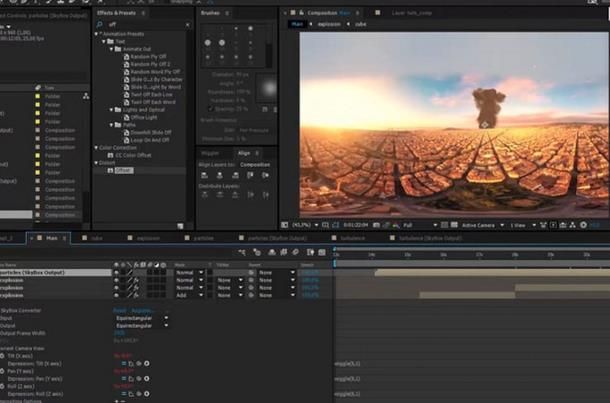Toggle the transparency grid in the viewer

click(x=454, y=225)
